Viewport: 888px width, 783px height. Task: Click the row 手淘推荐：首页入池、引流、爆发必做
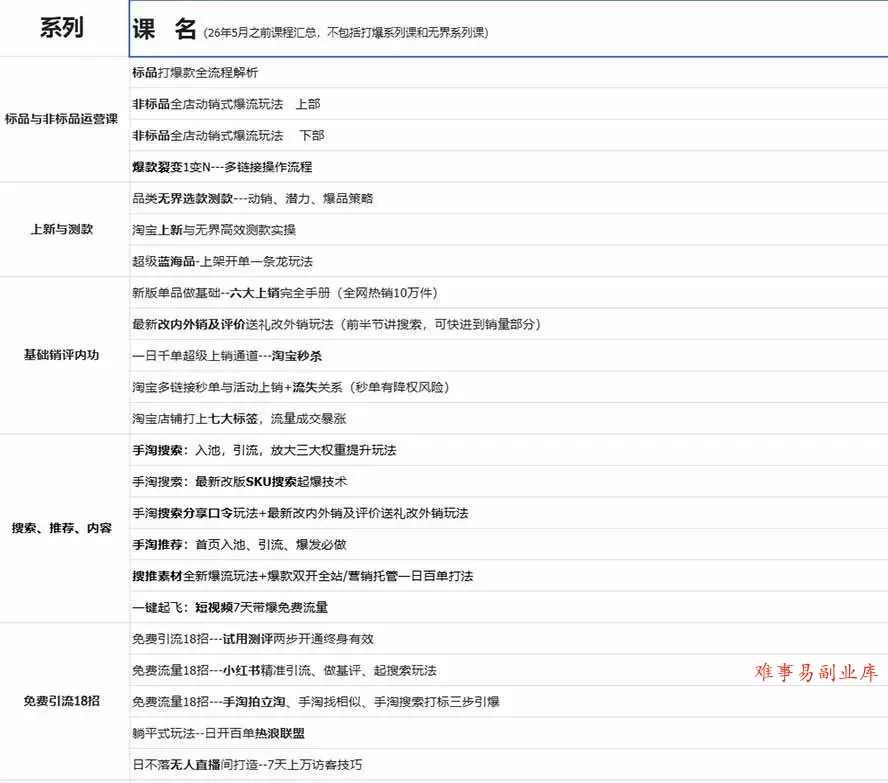(x=509, y=545)
